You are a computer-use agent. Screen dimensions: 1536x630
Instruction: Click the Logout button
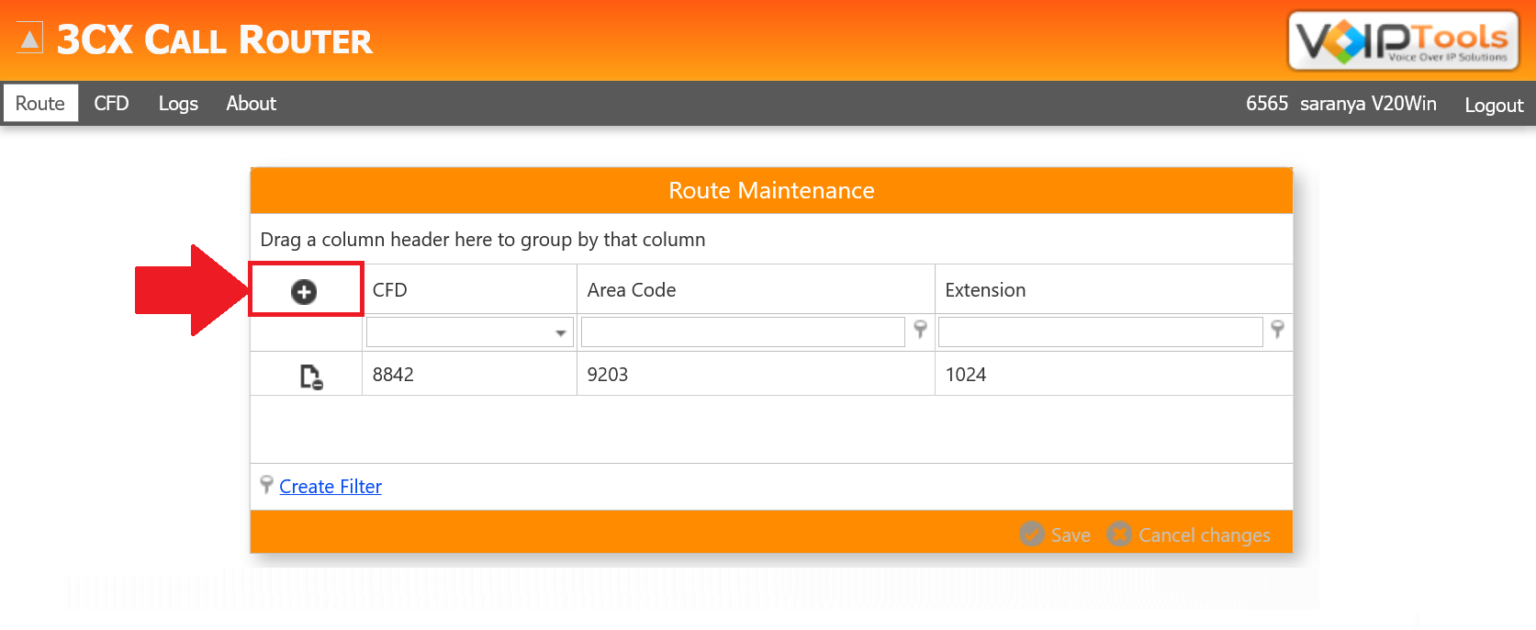[x=1493, y=104]
